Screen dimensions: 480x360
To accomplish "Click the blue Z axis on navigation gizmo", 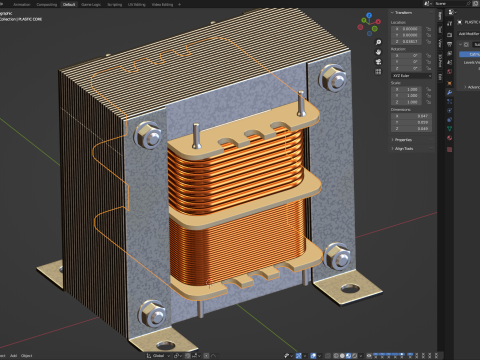I will tap(369, 15).
